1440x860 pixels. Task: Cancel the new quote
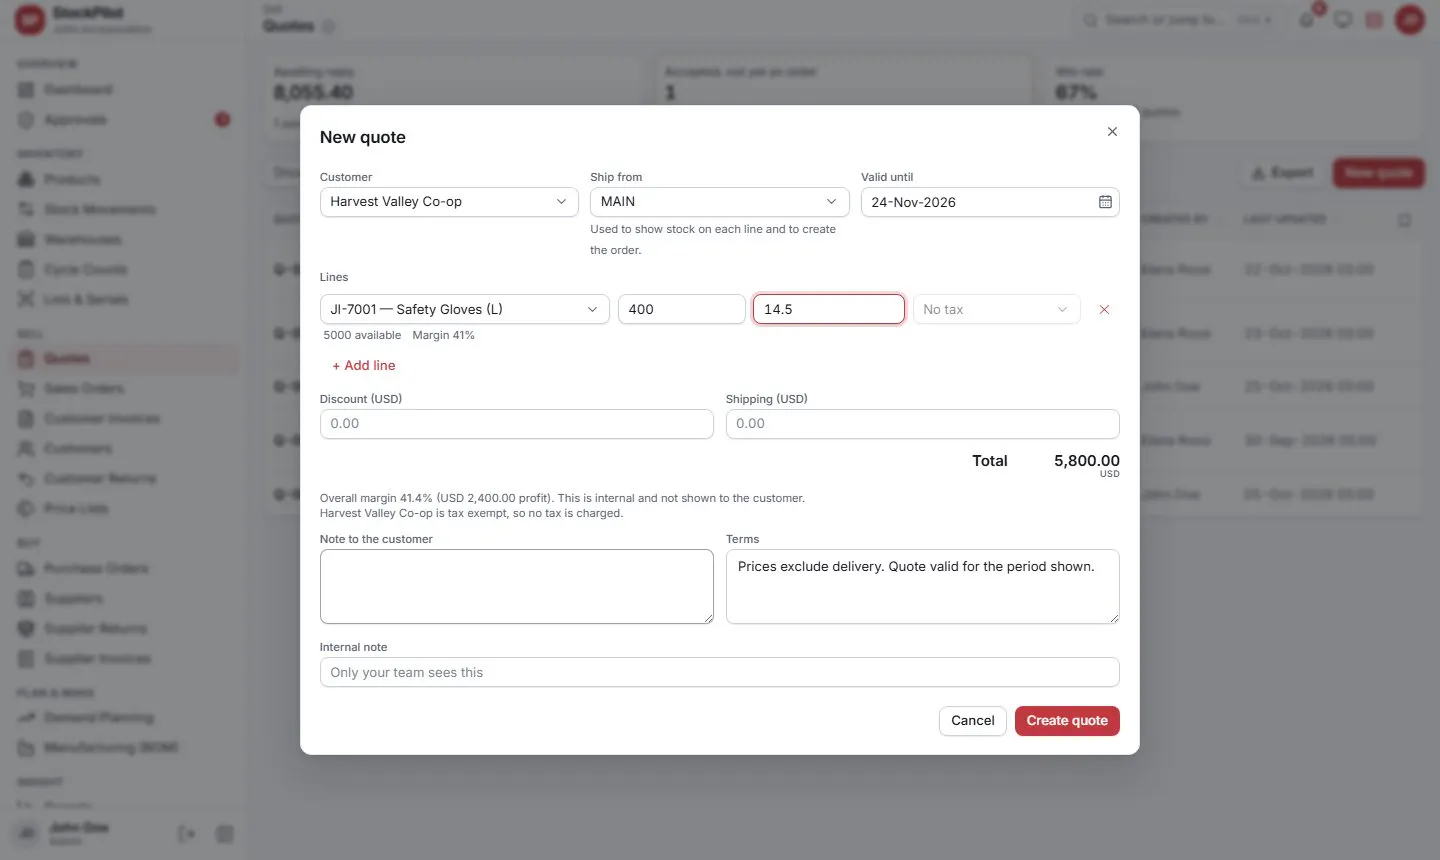(x=972, y=721)
